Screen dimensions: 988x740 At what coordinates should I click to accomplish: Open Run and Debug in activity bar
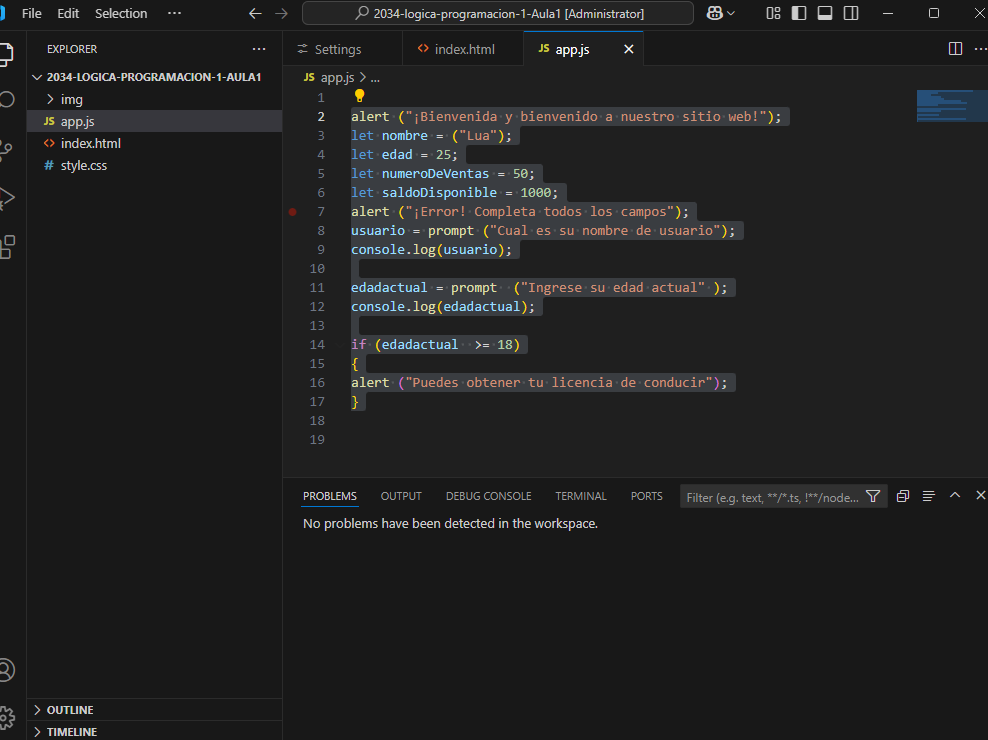tap(7, 198)
